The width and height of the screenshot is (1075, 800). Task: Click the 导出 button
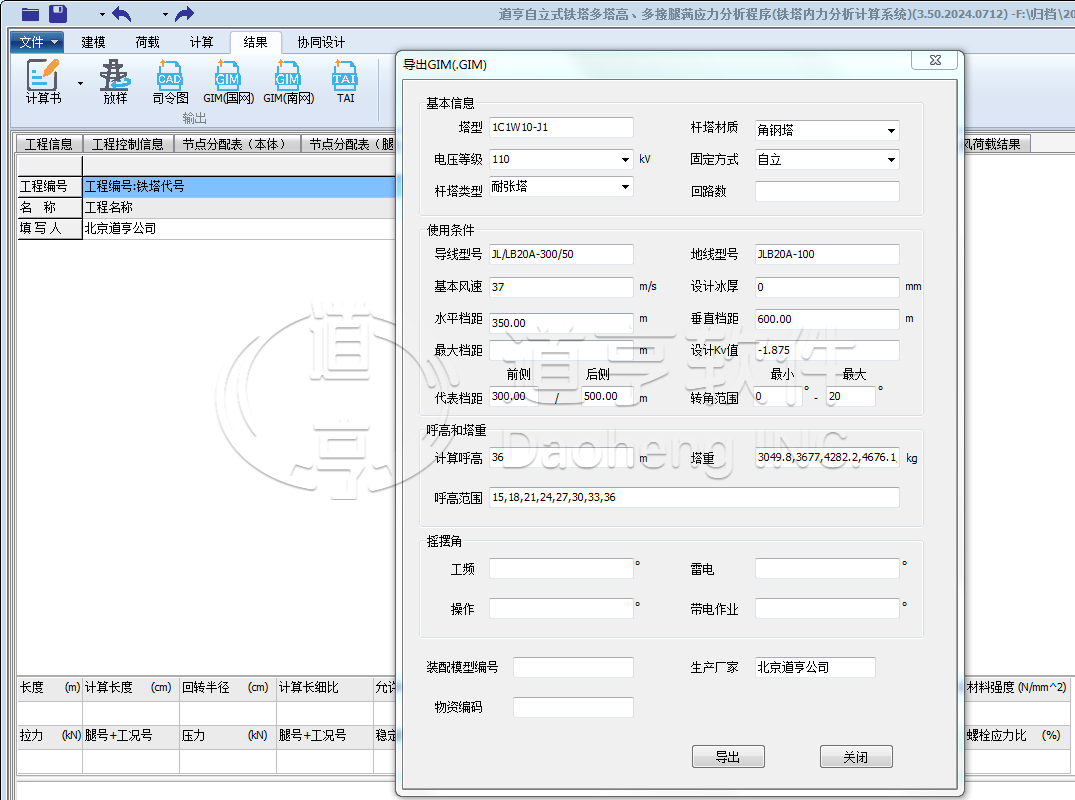pyautogui.click(x=728, y=757)
